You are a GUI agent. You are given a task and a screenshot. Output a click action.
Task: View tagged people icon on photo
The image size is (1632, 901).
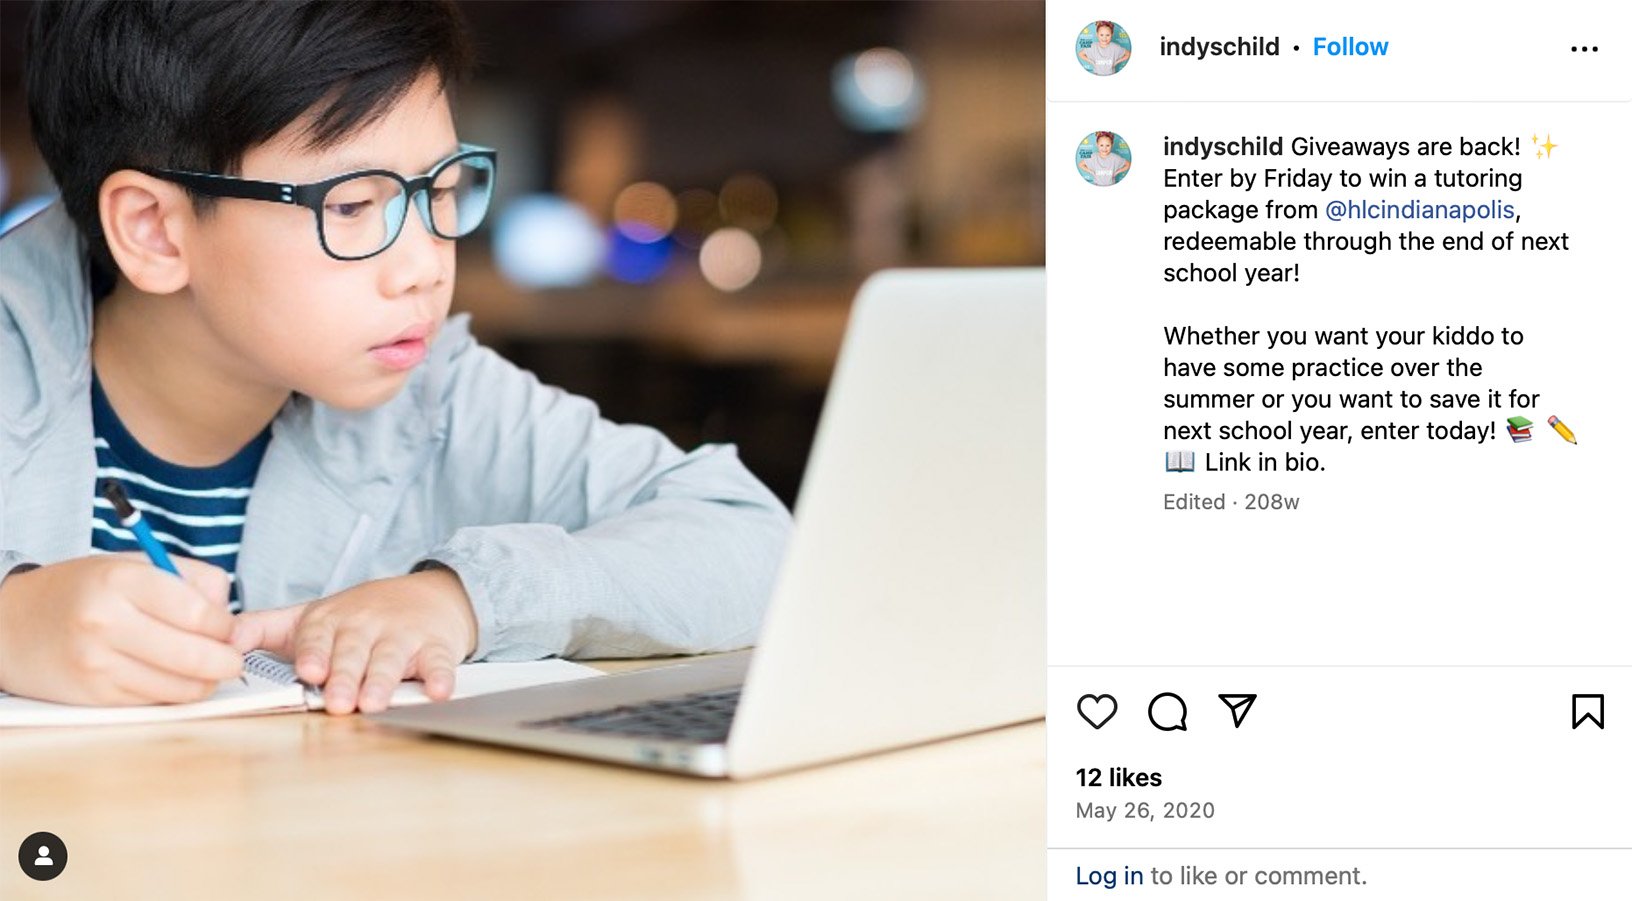43,856
